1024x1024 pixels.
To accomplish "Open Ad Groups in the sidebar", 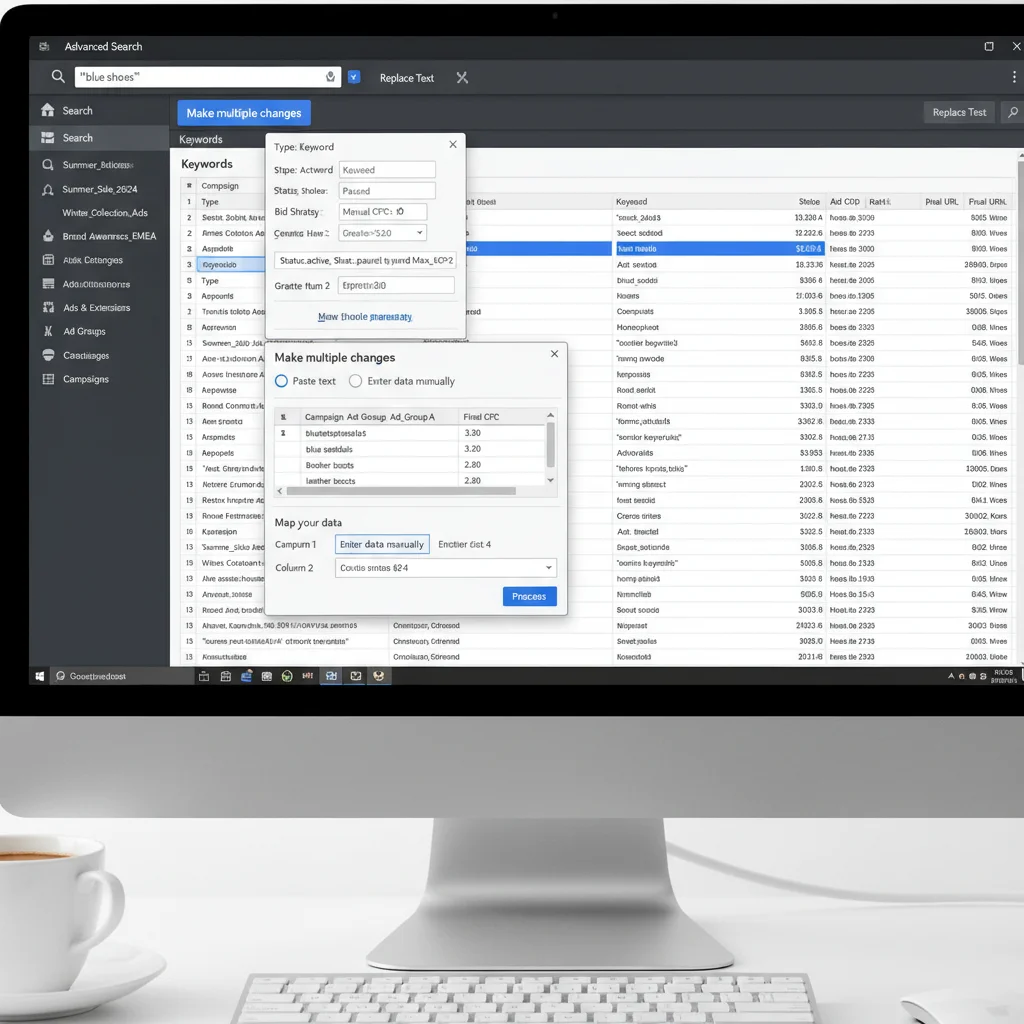I will point(84,331).
